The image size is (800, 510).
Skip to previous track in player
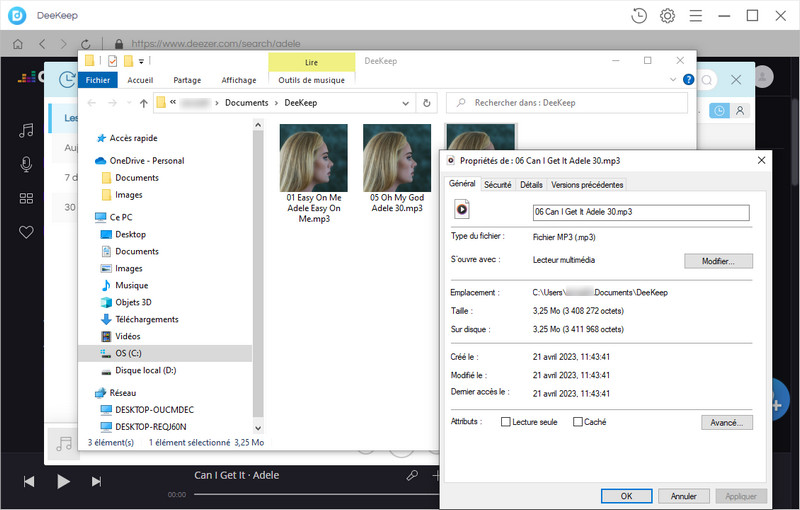29,481
